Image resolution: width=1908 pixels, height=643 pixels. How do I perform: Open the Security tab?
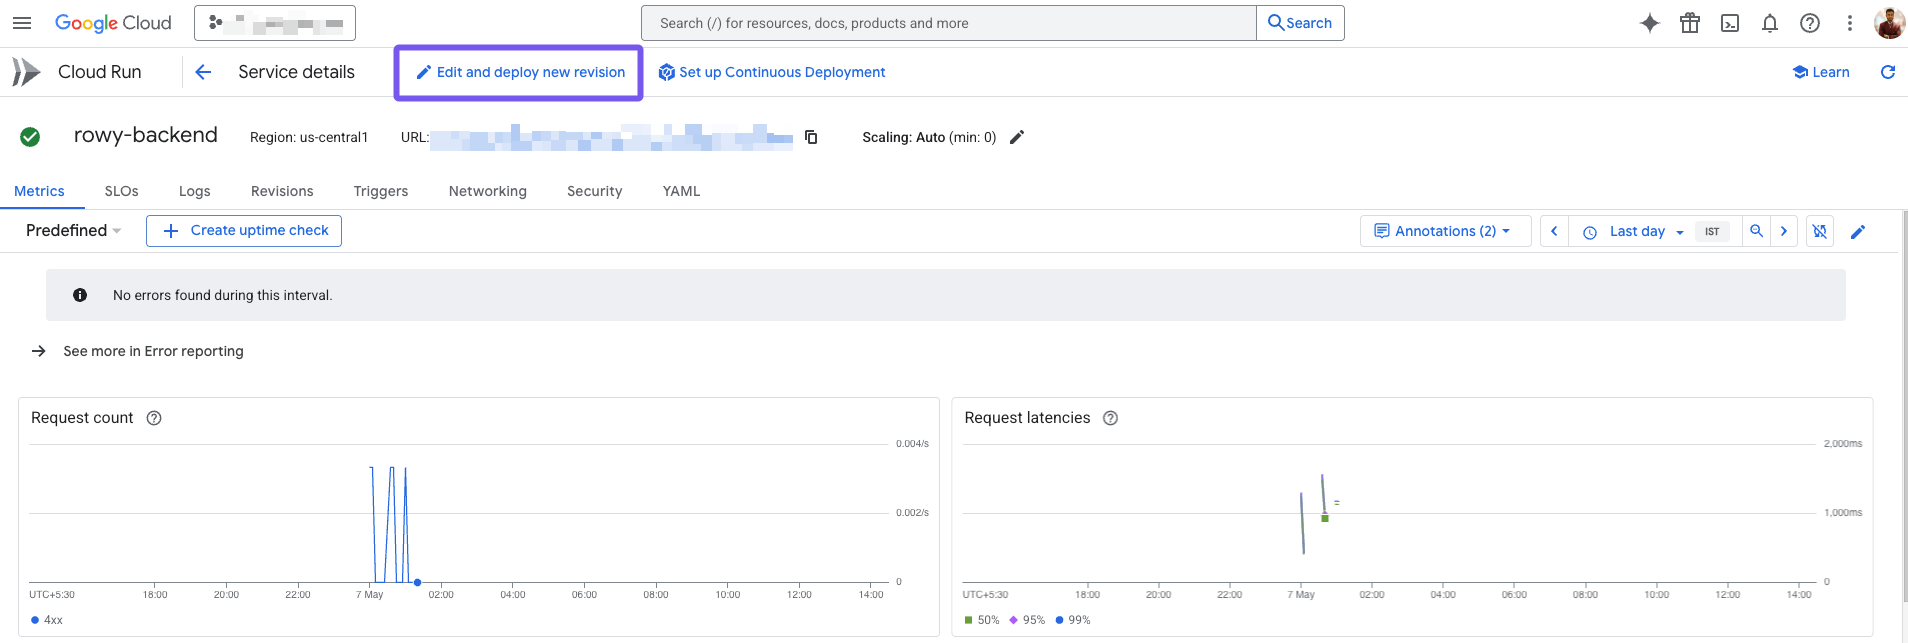tap(595, 191)
